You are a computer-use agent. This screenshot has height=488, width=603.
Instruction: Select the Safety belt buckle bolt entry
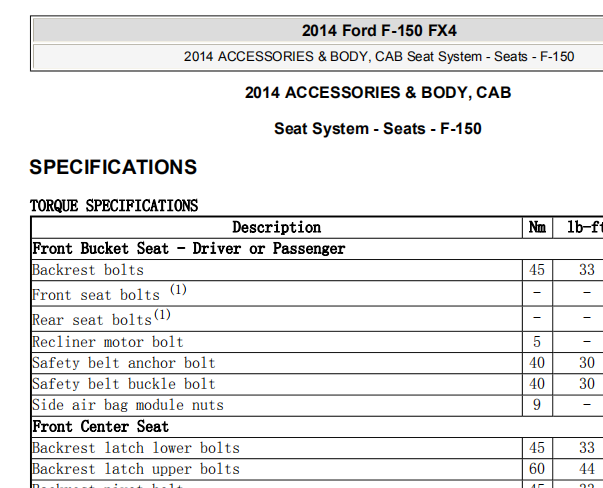tap(124, 384)
